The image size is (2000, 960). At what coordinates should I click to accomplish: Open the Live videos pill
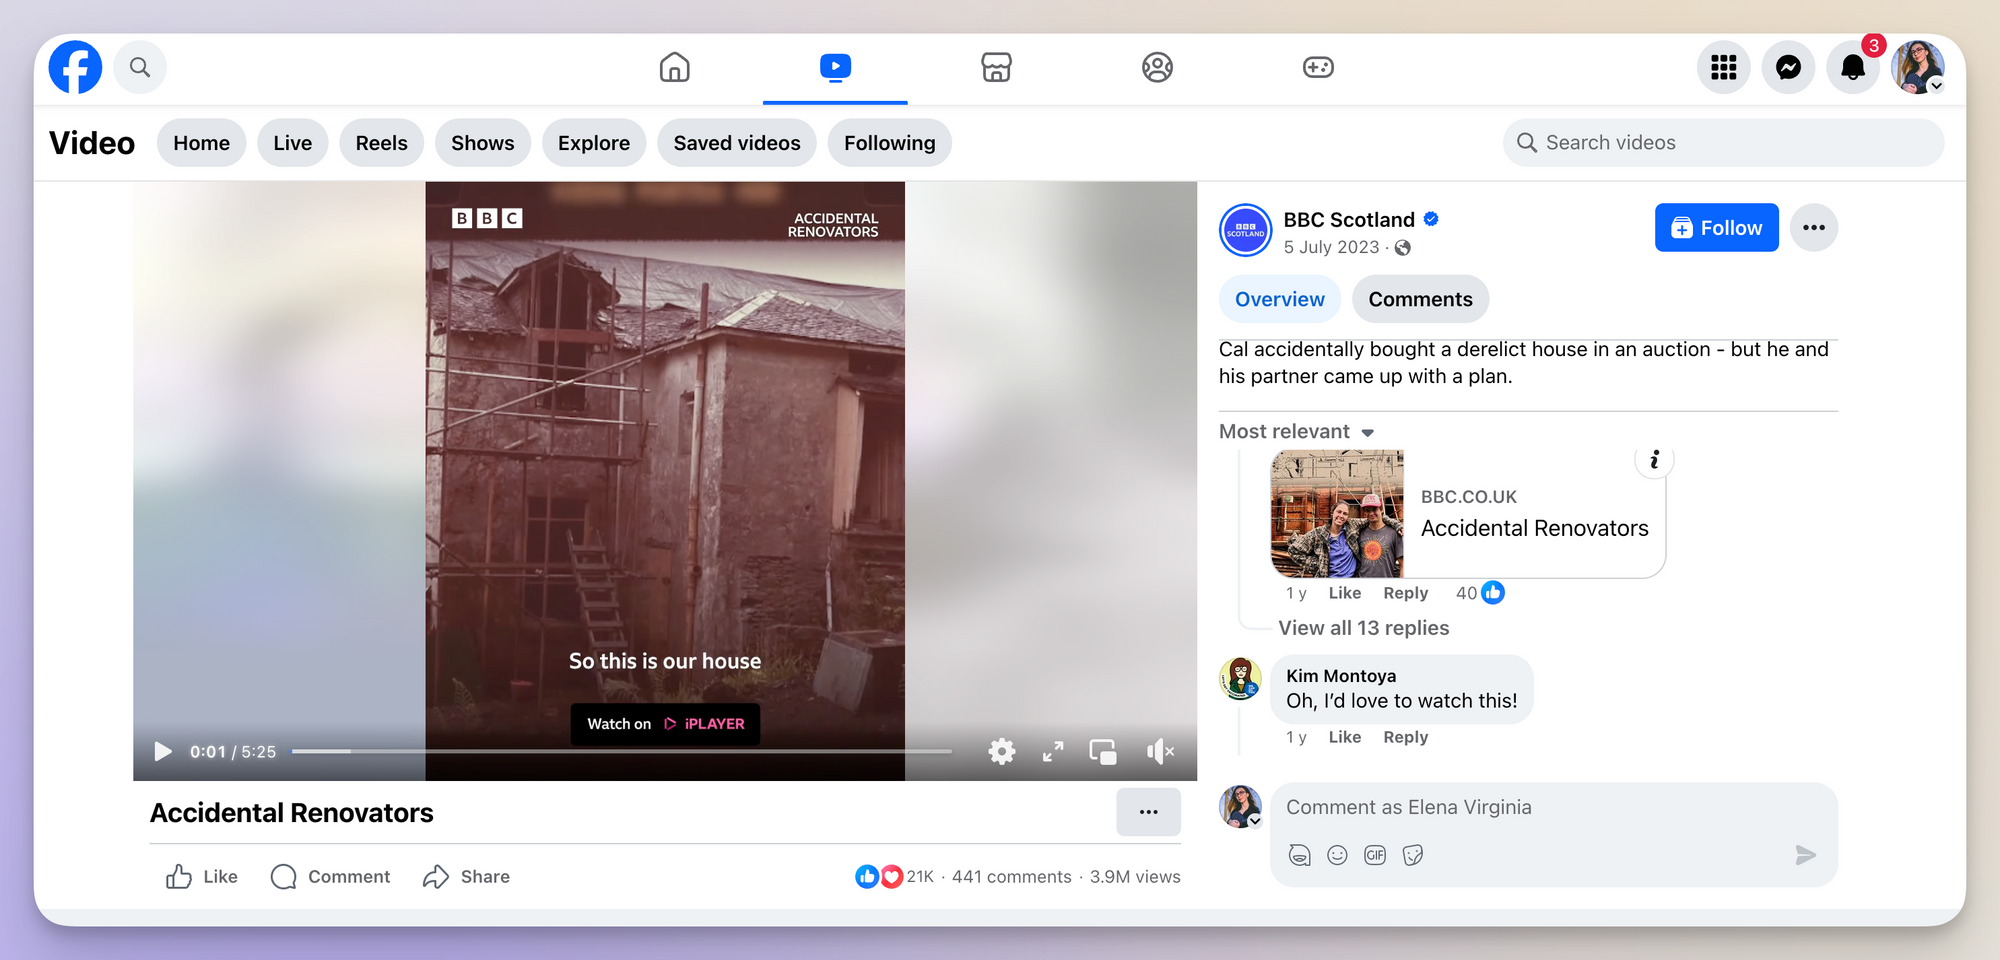pos(292,143)
